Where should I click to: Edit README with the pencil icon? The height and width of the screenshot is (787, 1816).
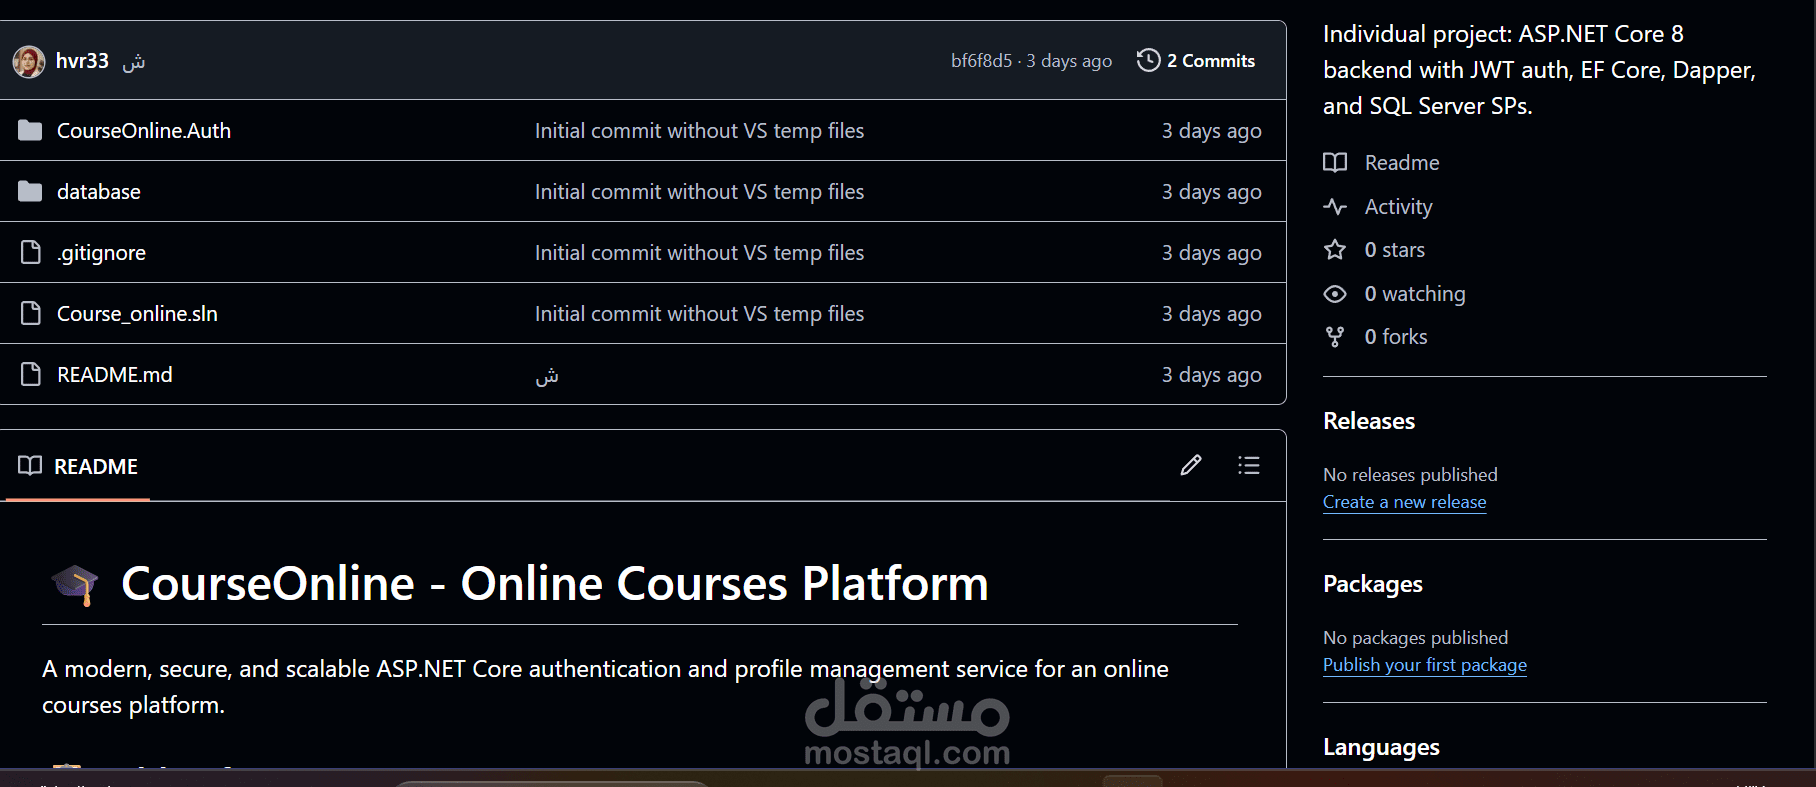1191,465
